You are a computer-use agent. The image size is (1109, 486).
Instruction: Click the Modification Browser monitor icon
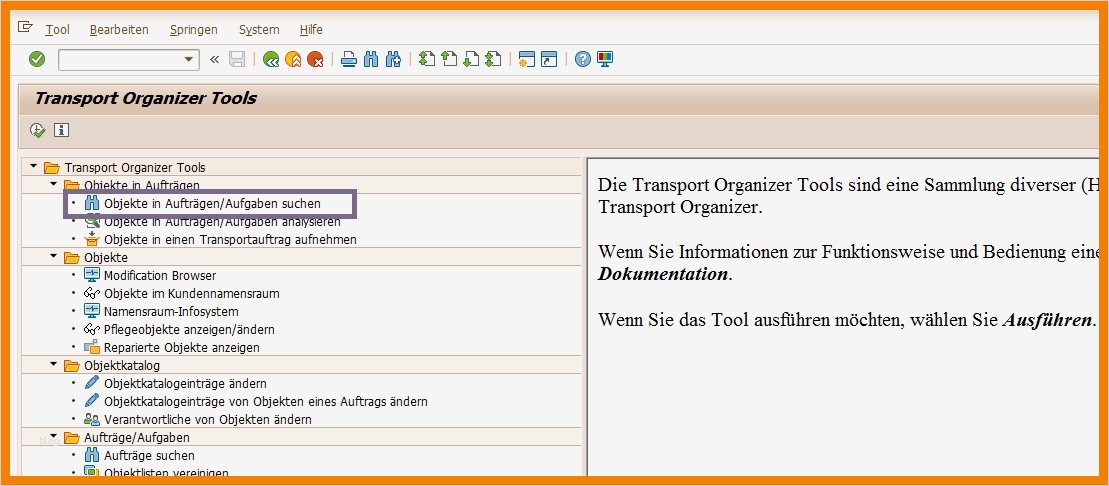pyautogui.click(x=92, y=275)
